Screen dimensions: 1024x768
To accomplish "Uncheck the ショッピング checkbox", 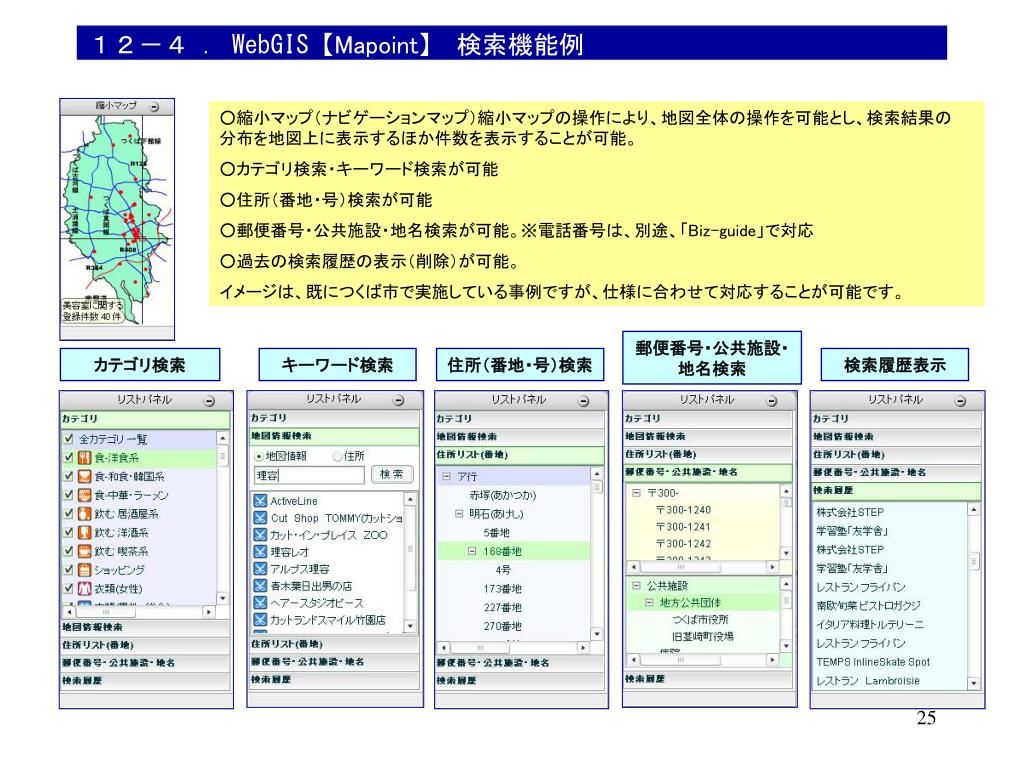I will [69, 569].
